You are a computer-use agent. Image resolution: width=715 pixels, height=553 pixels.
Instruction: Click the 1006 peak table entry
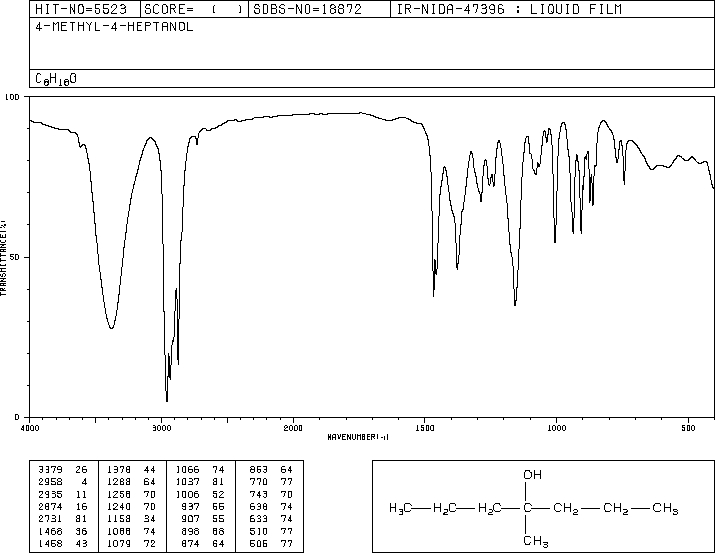tap(200, 494)
